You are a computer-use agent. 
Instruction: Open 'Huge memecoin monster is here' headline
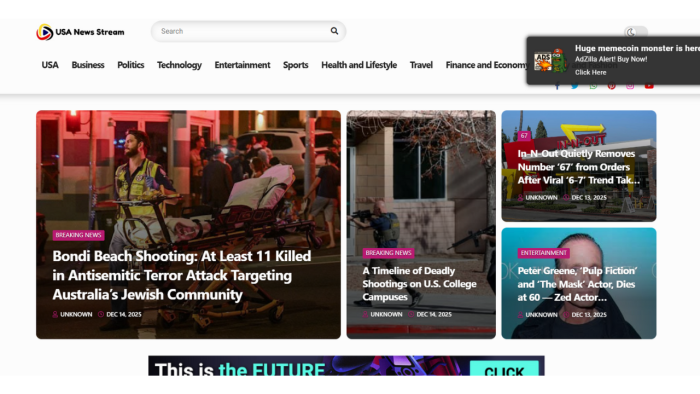point(637,48)
